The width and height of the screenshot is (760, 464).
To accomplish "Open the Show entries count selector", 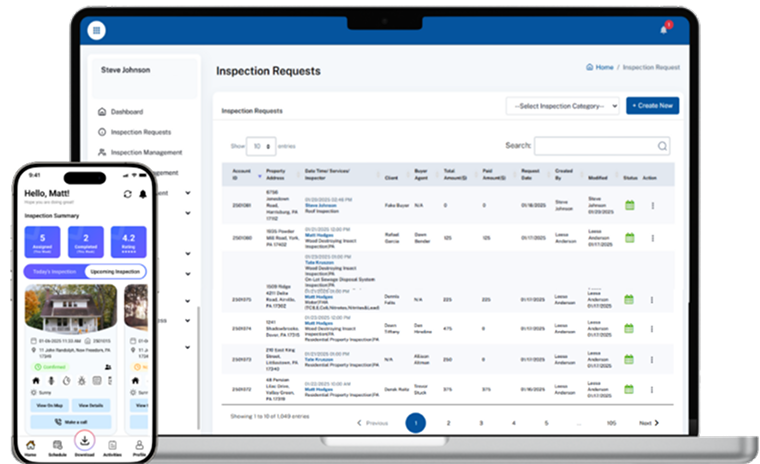I will [261, 146].
